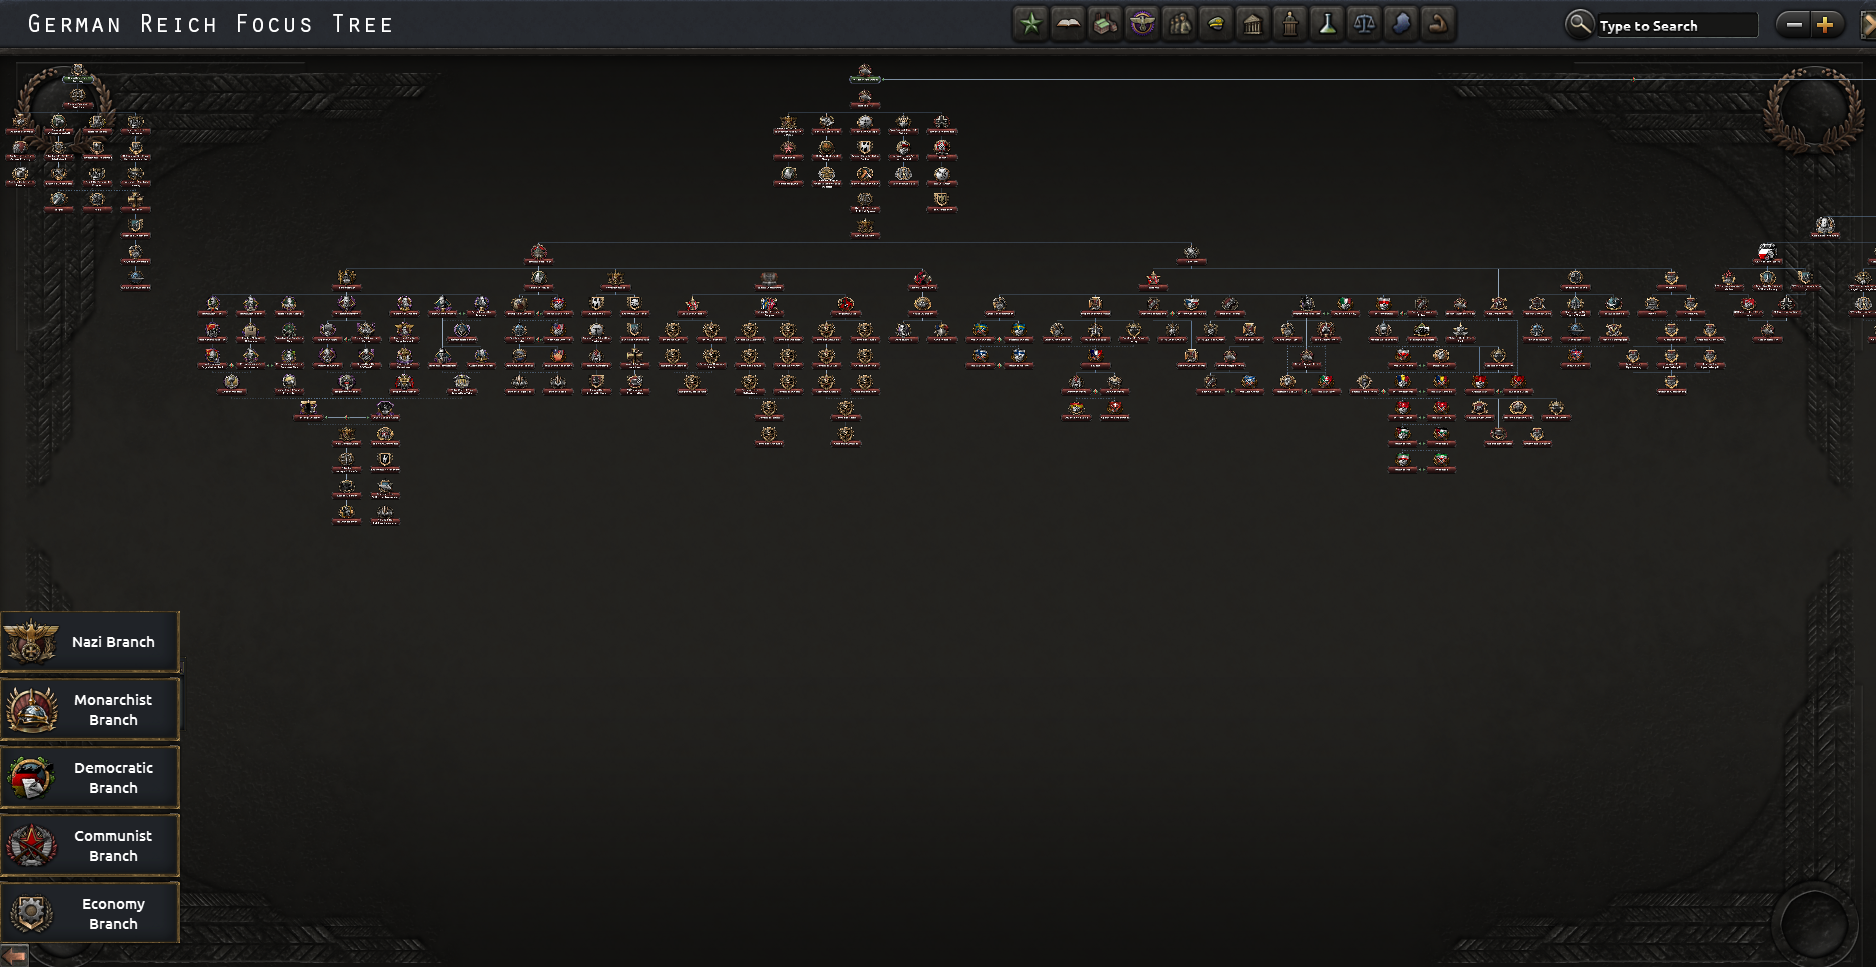
Task: Toggle the speaker podium filter icon
Action: (1290, 24)
